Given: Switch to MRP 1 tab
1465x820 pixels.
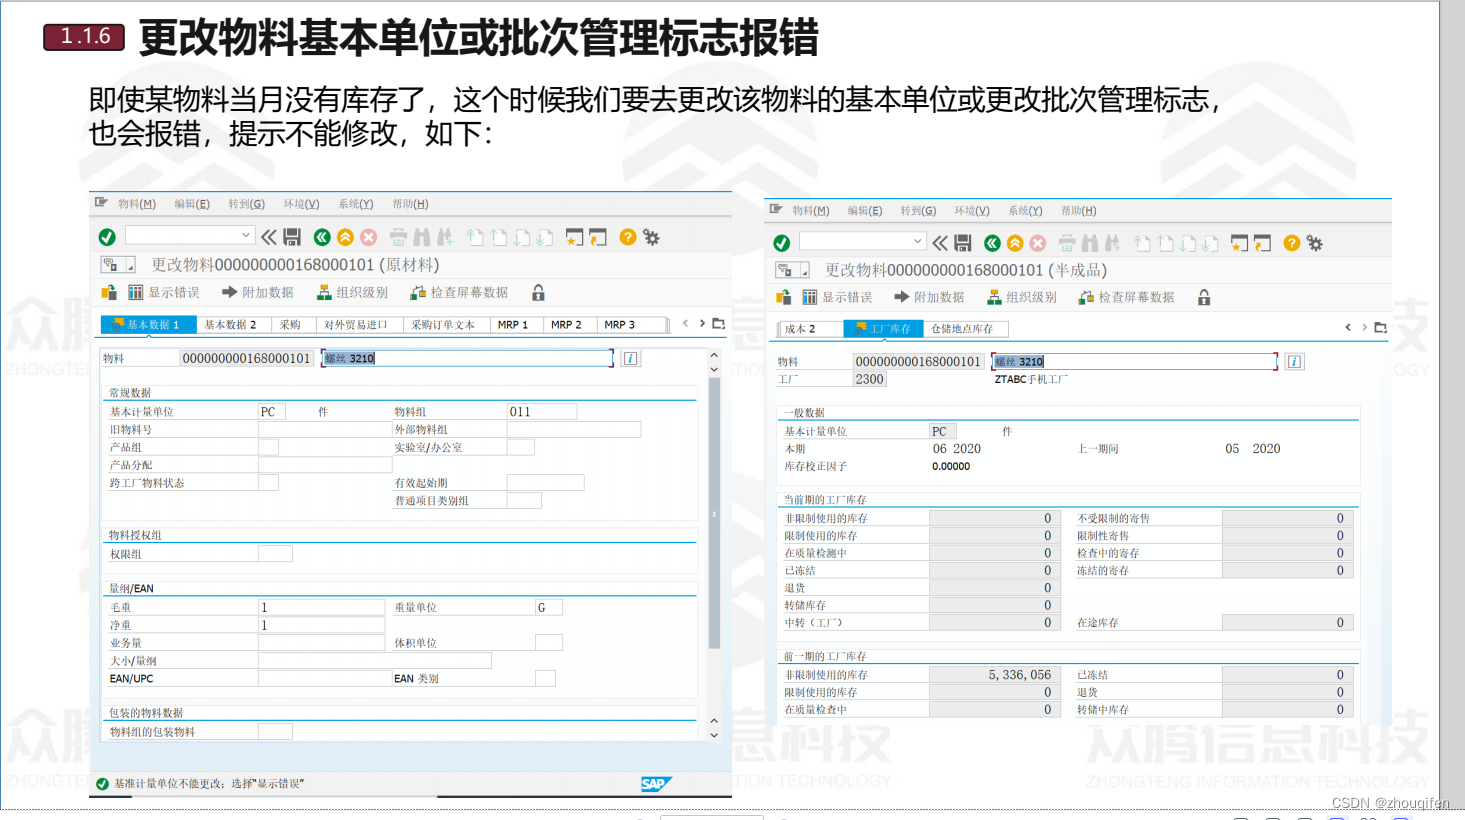Looking at the screenshot, I should (x=513, y=325).
